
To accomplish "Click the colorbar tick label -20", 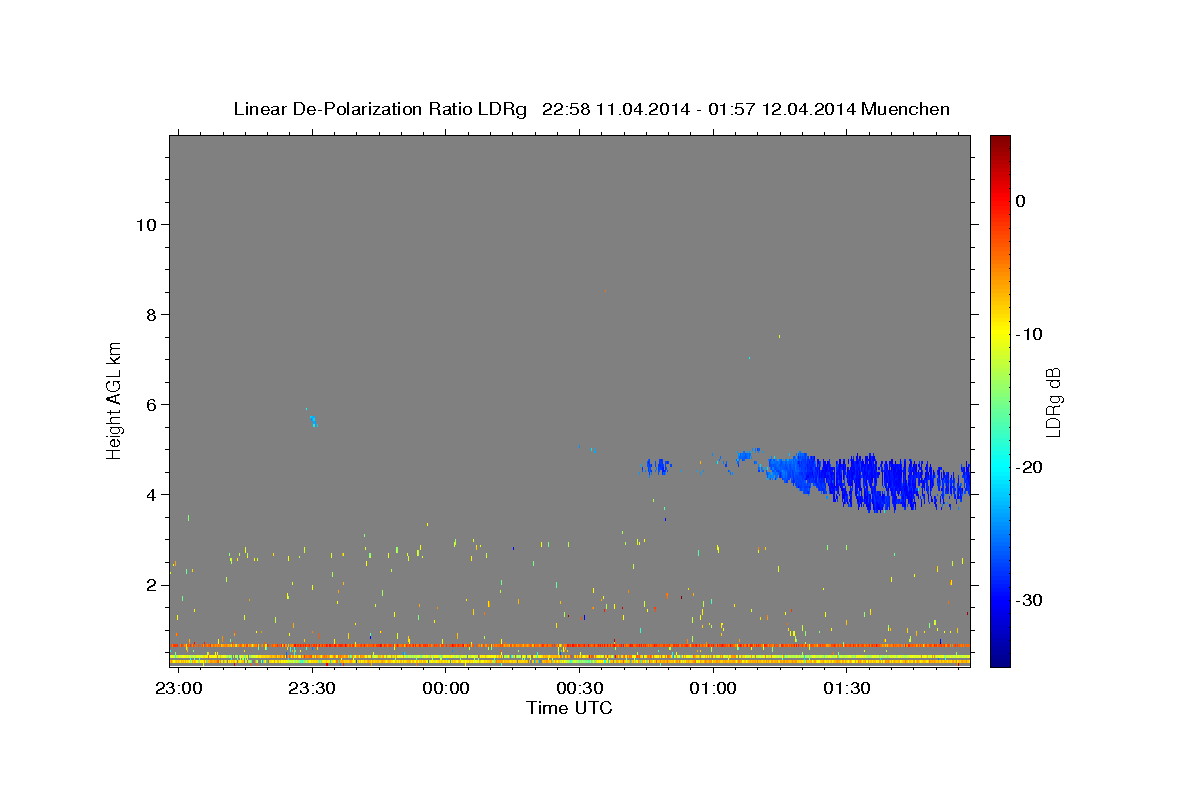I will pos(1030,467).
